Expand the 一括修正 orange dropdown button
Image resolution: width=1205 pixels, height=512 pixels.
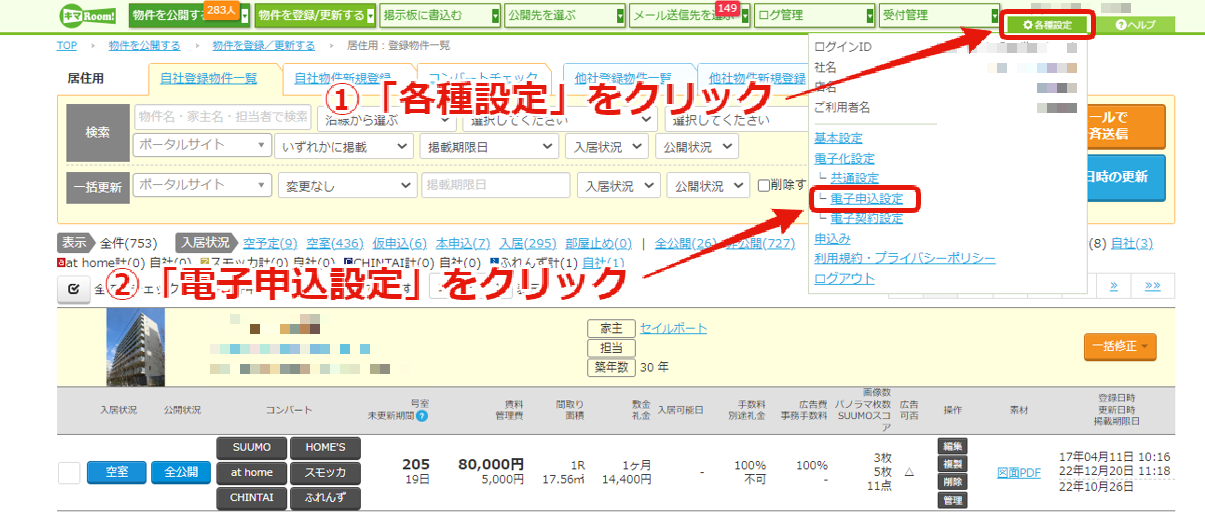pyautogui.click(x=1120, y=346)
